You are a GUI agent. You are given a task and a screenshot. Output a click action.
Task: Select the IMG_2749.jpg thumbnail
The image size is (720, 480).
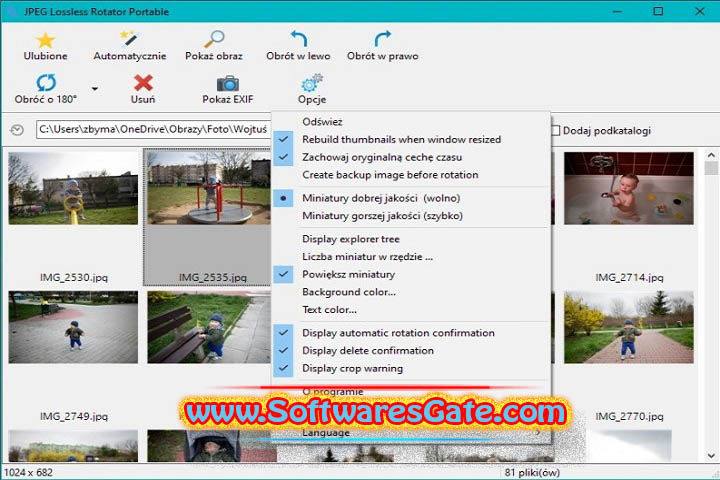73,327
